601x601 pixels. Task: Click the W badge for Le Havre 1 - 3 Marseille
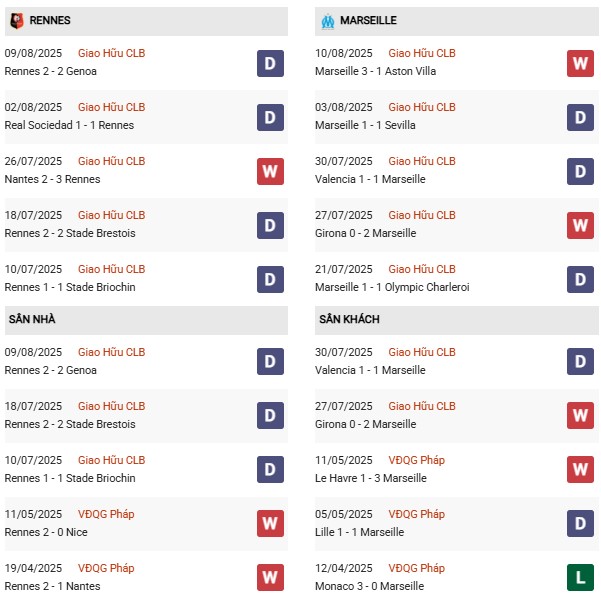pos(581,470)
